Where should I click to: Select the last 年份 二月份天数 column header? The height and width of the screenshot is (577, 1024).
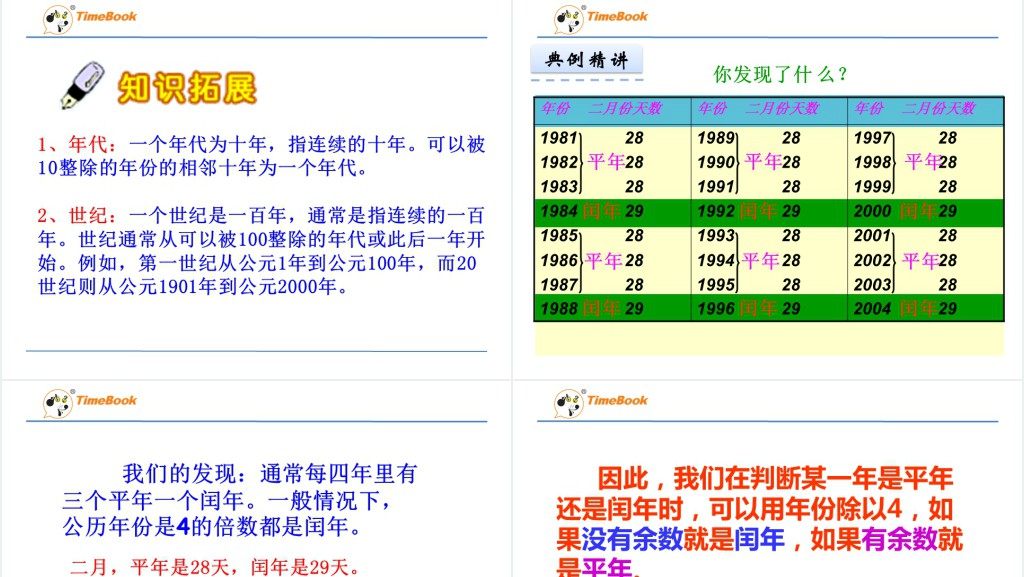(x=924, y=109)
